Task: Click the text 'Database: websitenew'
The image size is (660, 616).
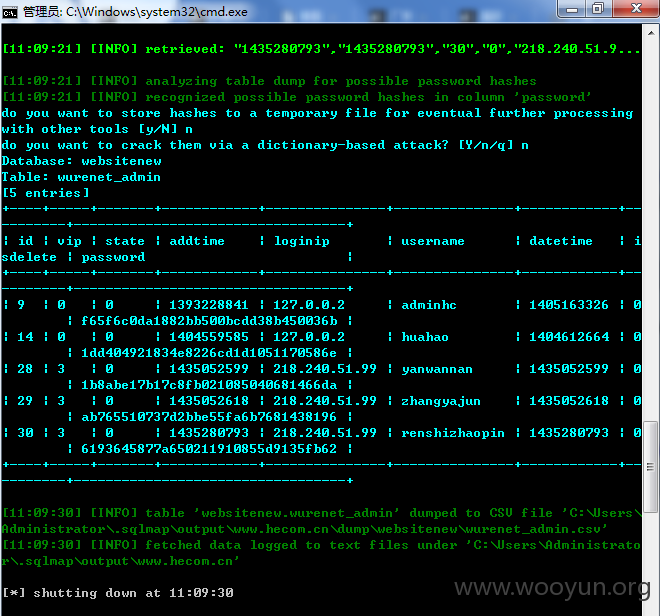Action: [82, 161]
